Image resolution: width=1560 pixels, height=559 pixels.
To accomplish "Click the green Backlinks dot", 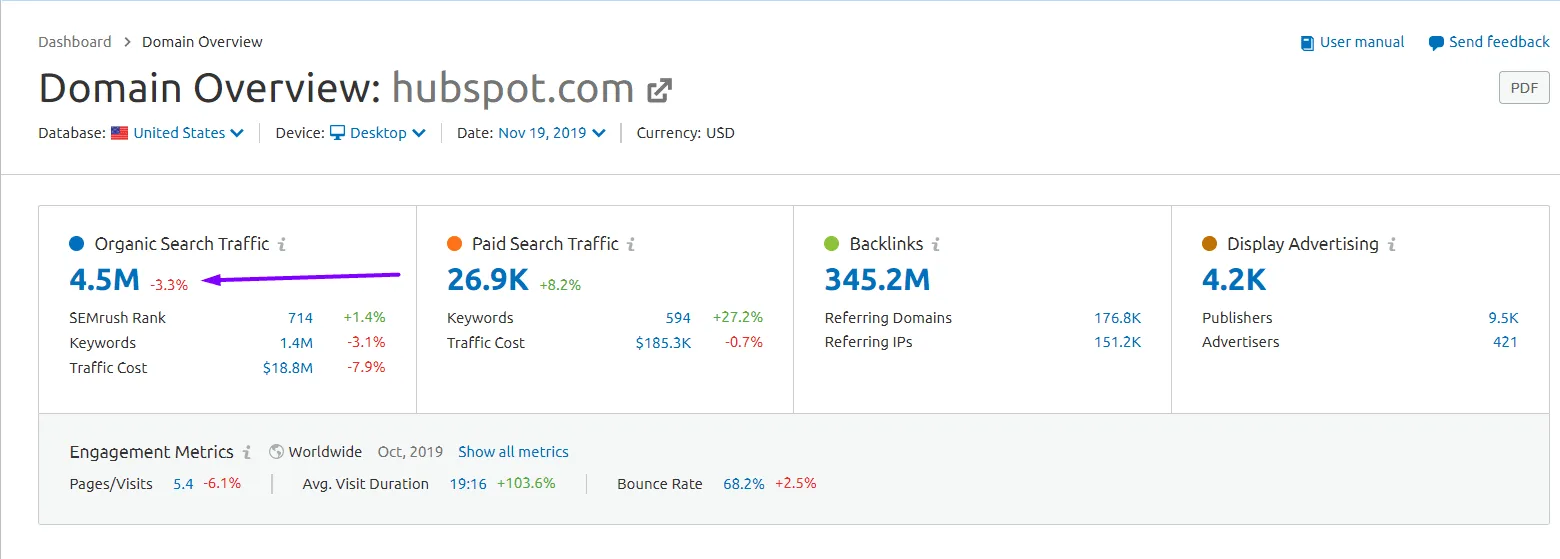I will pyautogui.click(x=831, y=244).
